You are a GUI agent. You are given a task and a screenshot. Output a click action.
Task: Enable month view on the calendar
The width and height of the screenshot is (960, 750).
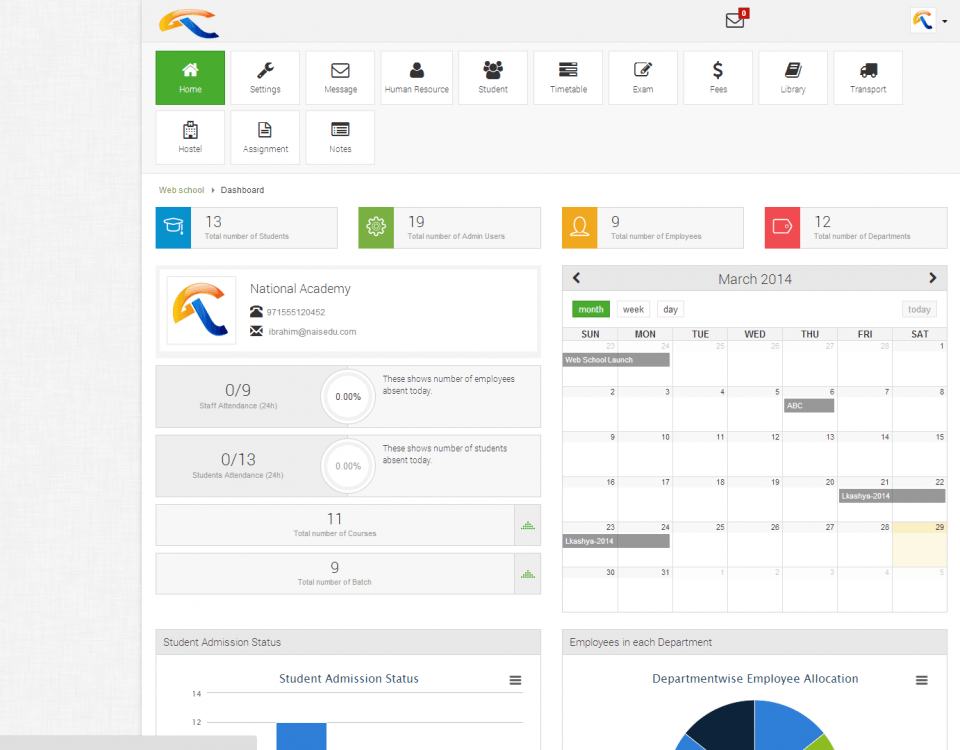point(590,309)
